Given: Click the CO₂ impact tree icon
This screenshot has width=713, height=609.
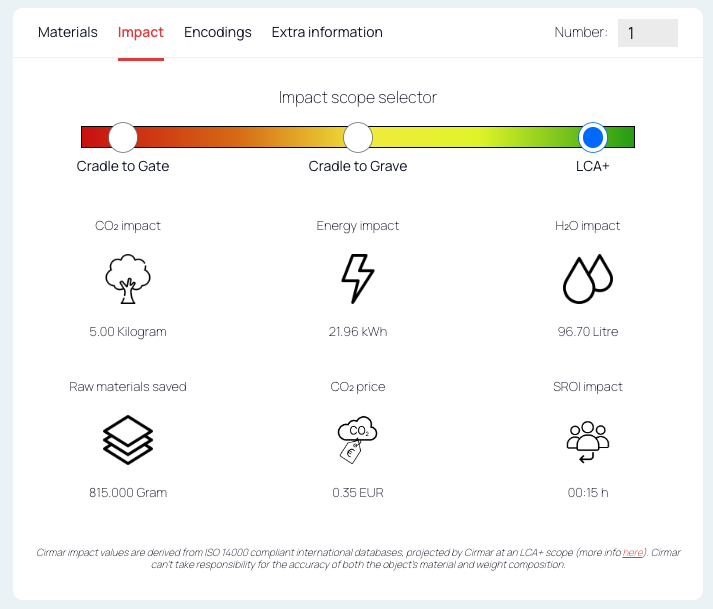Looking at the screenshot, I should [x=128, y=279].
